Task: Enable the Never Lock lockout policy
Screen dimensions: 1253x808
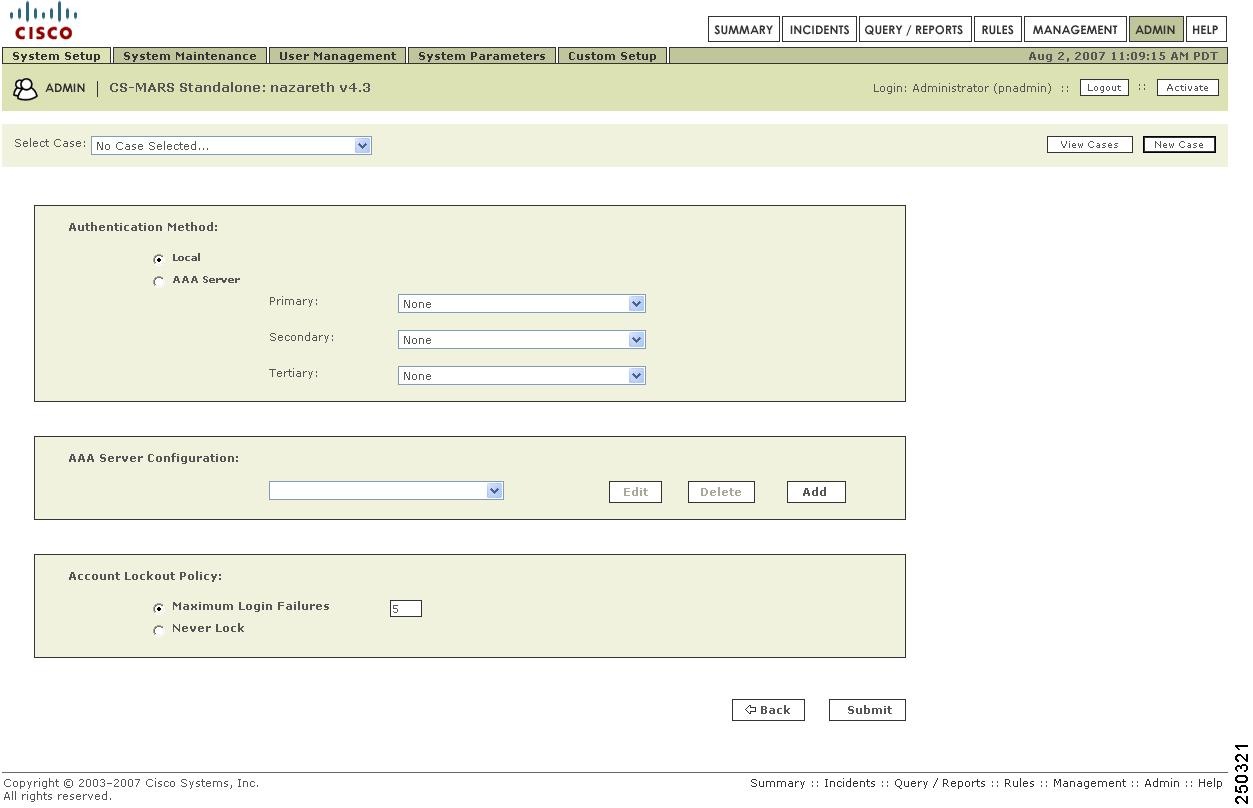Action: [x=159, y=630]
